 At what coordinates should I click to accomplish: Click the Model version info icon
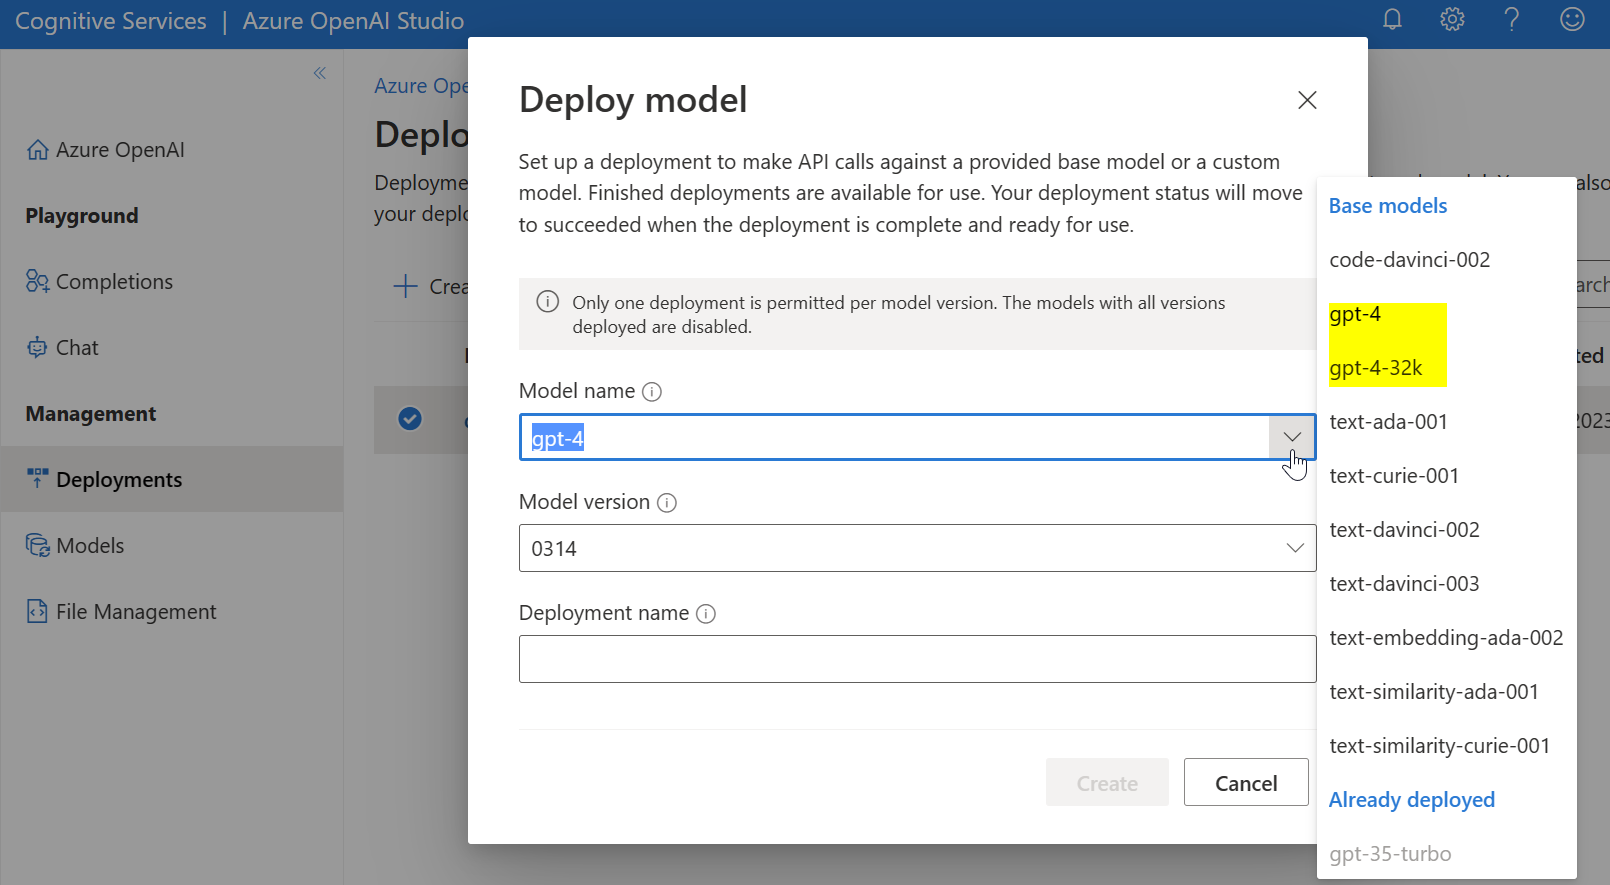pyautogui.click(x=667, y=503)
